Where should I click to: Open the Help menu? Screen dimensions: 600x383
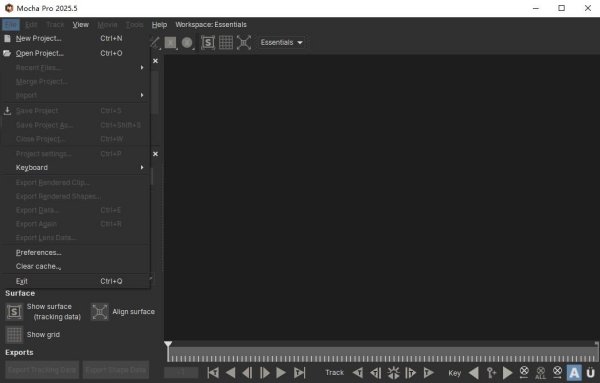pyautogui.click(x=159, y=24)
